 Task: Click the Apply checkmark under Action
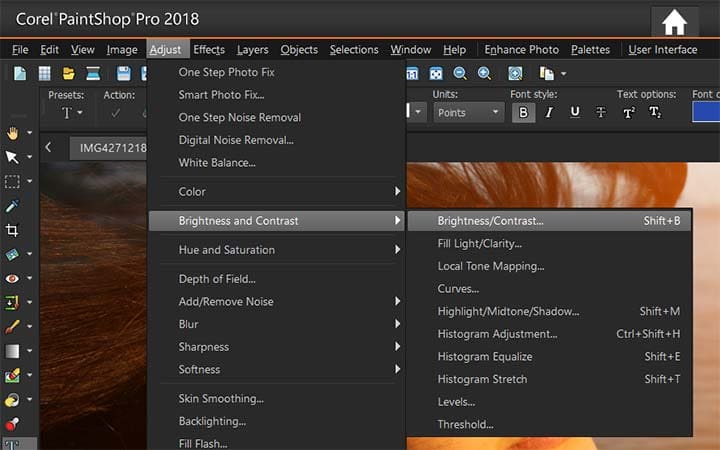pyautogui.click(x=116, y=113)
